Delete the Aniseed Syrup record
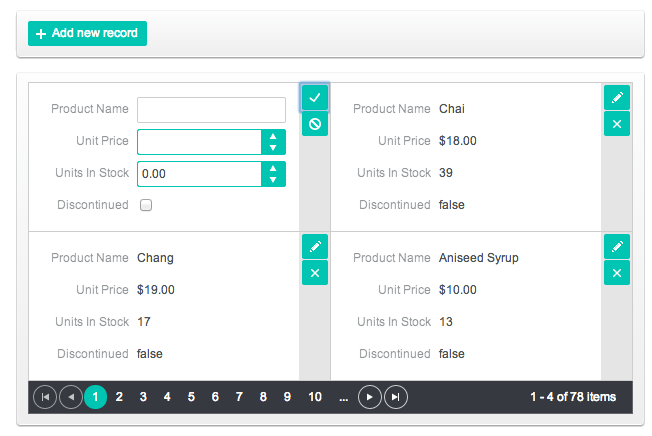 point(617,273)
